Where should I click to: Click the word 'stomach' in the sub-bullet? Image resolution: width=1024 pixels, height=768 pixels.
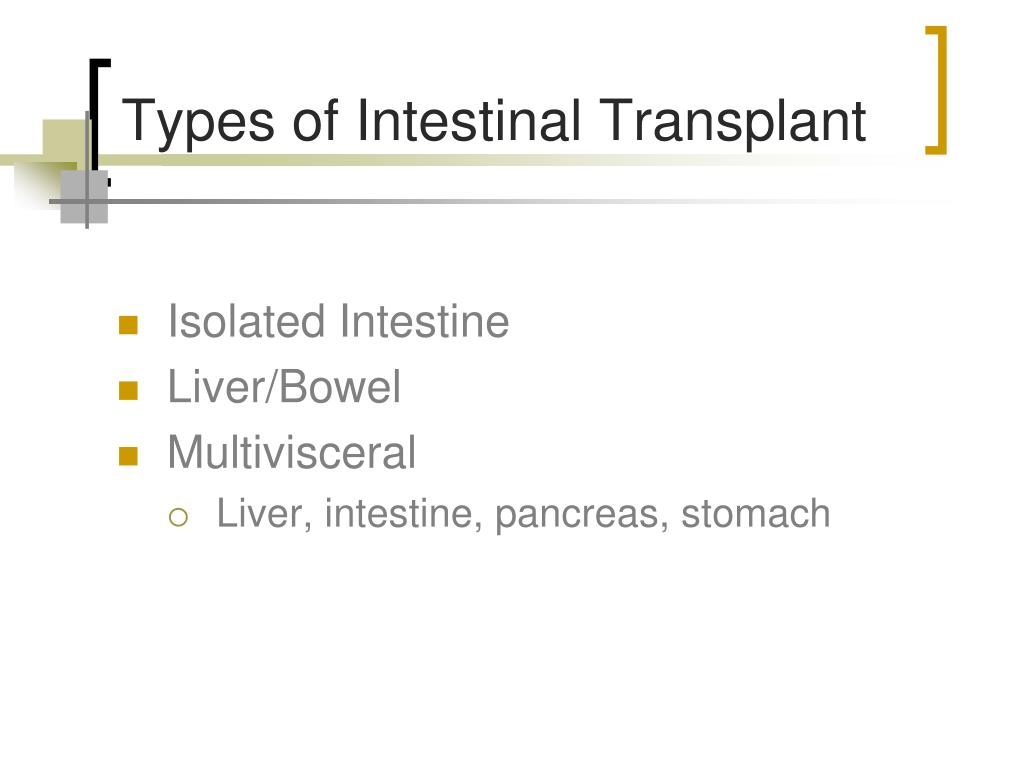point(756,514)
